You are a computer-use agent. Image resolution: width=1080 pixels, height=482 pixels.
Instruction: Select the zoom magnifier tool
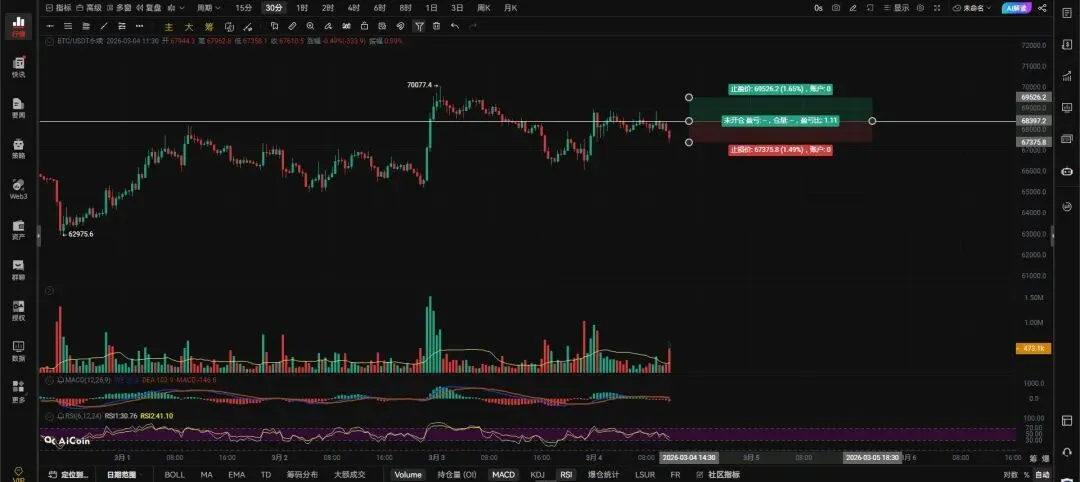pyautogui.click(x=310, y=26)
